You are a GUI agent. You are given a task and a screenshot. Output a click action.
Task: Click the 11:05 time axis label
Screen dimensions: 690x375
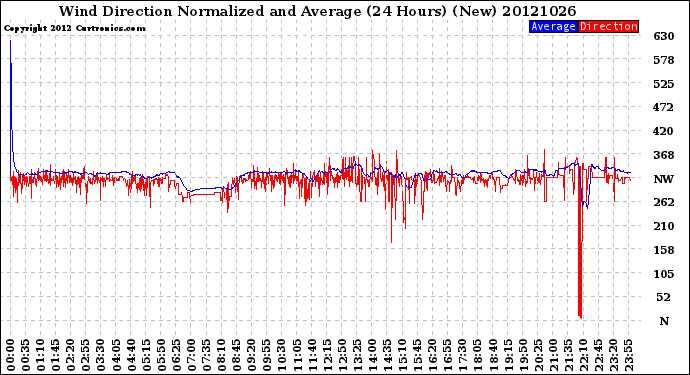point(297,355)
